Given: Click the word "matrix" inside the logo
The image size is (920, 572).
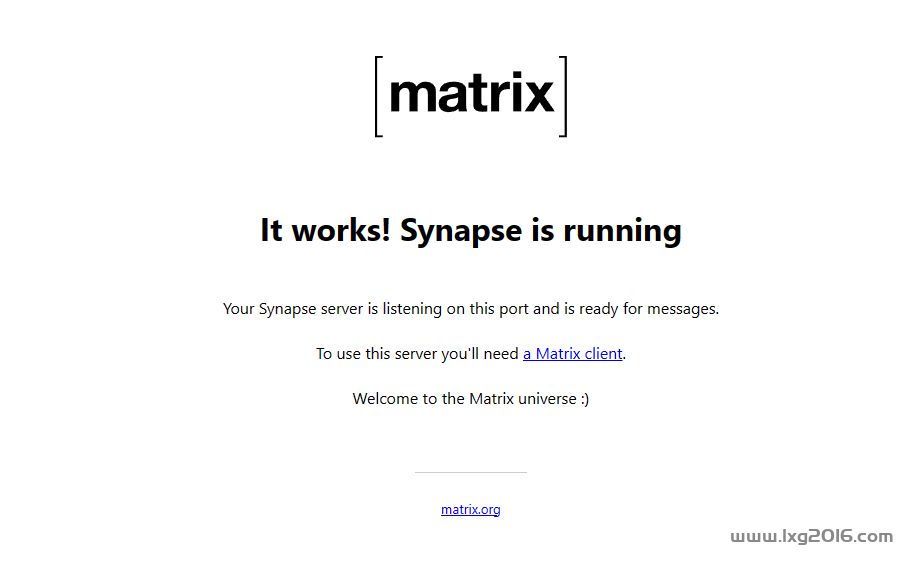Looking at the screenshot, I should (x=471, y=92).
